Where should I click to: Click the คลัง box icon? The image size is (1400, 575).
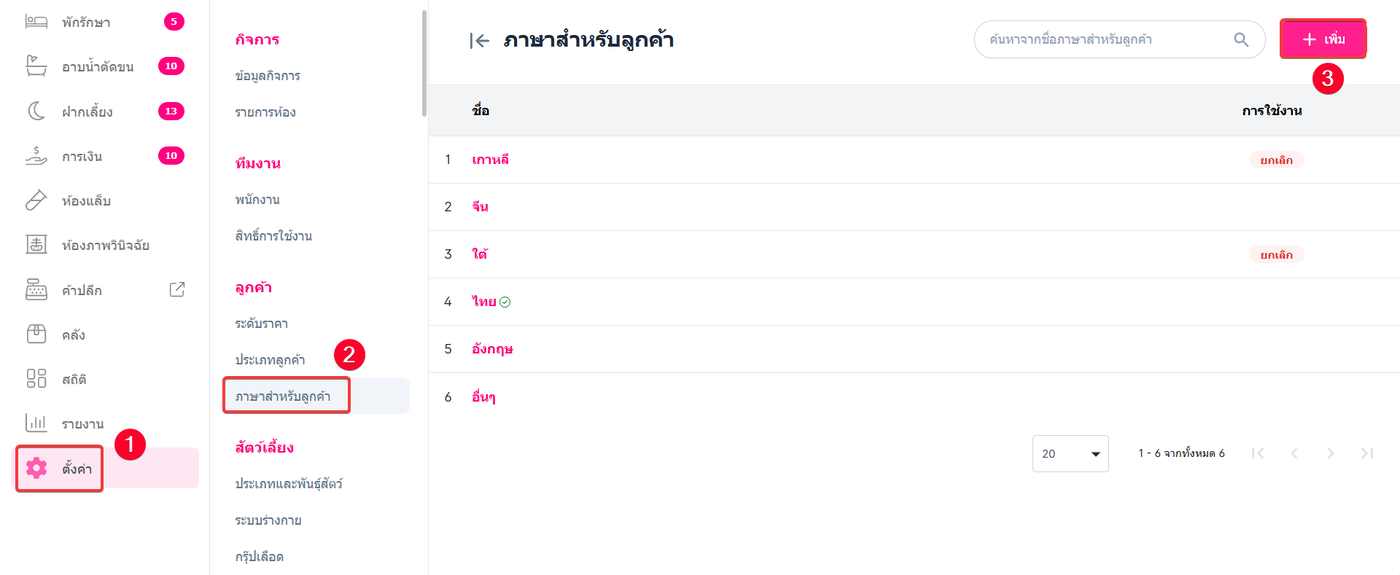[x=37, y=334]
